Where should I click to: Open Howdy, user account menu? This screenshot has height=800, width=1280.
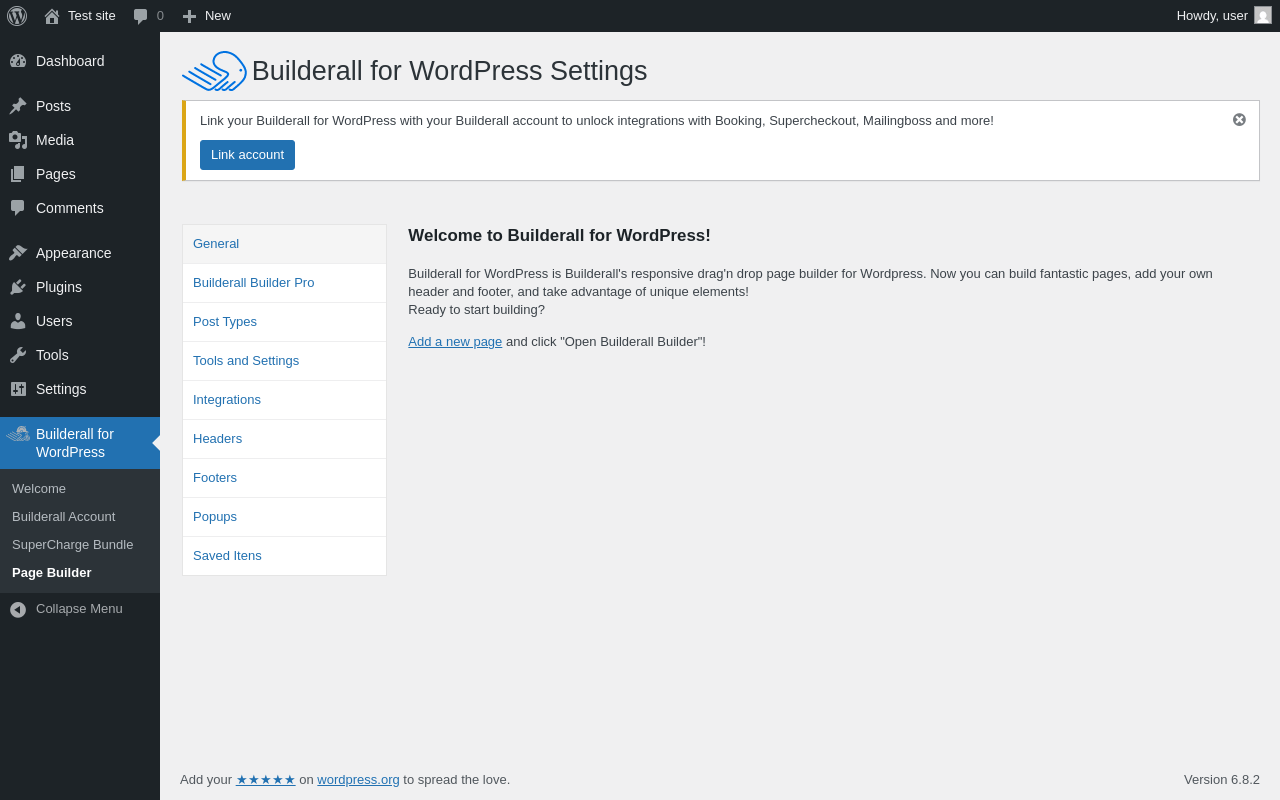pyautogui.click(x=1224, y=16)
